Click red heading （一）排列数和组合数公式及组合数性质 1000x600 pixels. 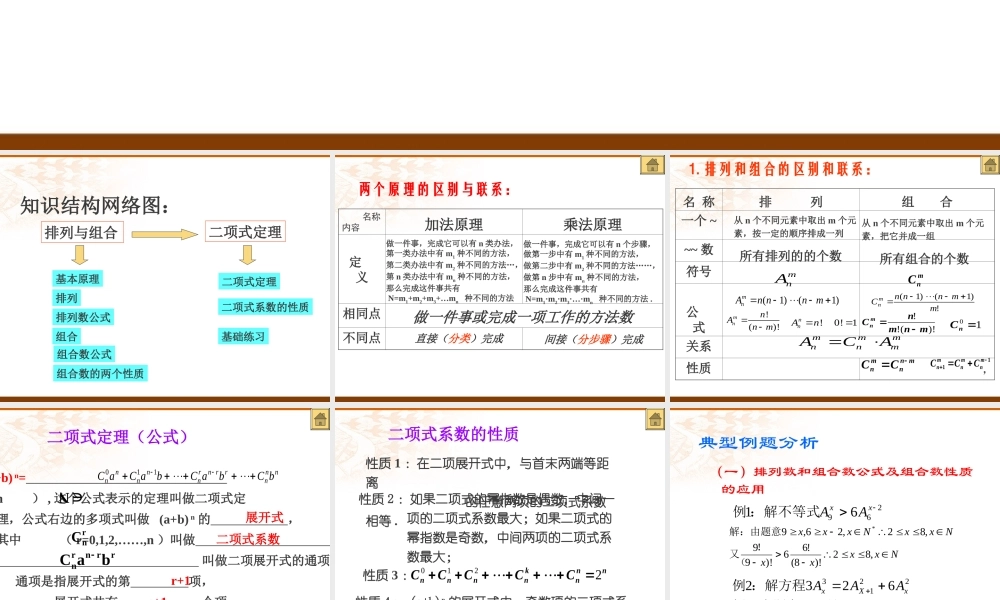tap(845, 479)
